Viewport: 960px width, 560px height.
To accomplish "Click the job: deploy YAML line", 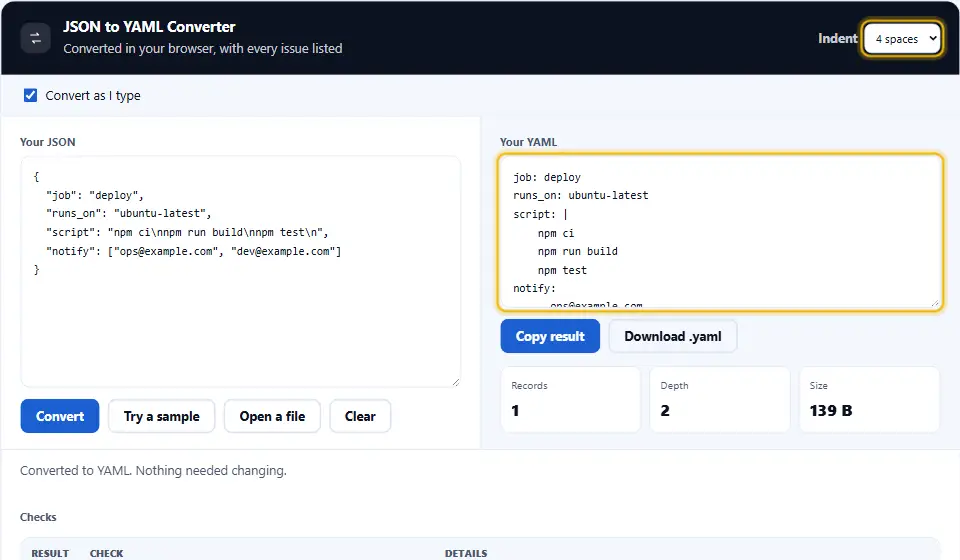I will (x=547, y=177).
